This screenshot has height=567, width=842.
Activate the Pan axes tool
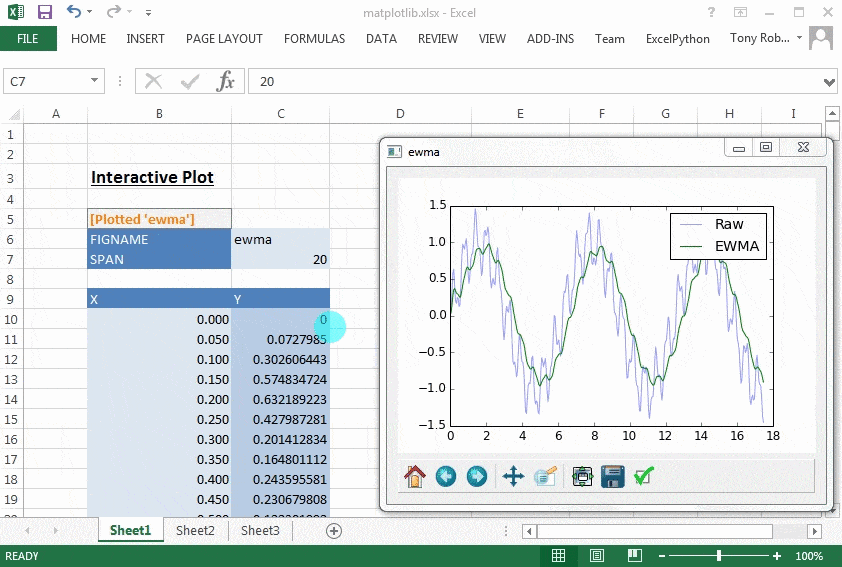click(513, 476)
